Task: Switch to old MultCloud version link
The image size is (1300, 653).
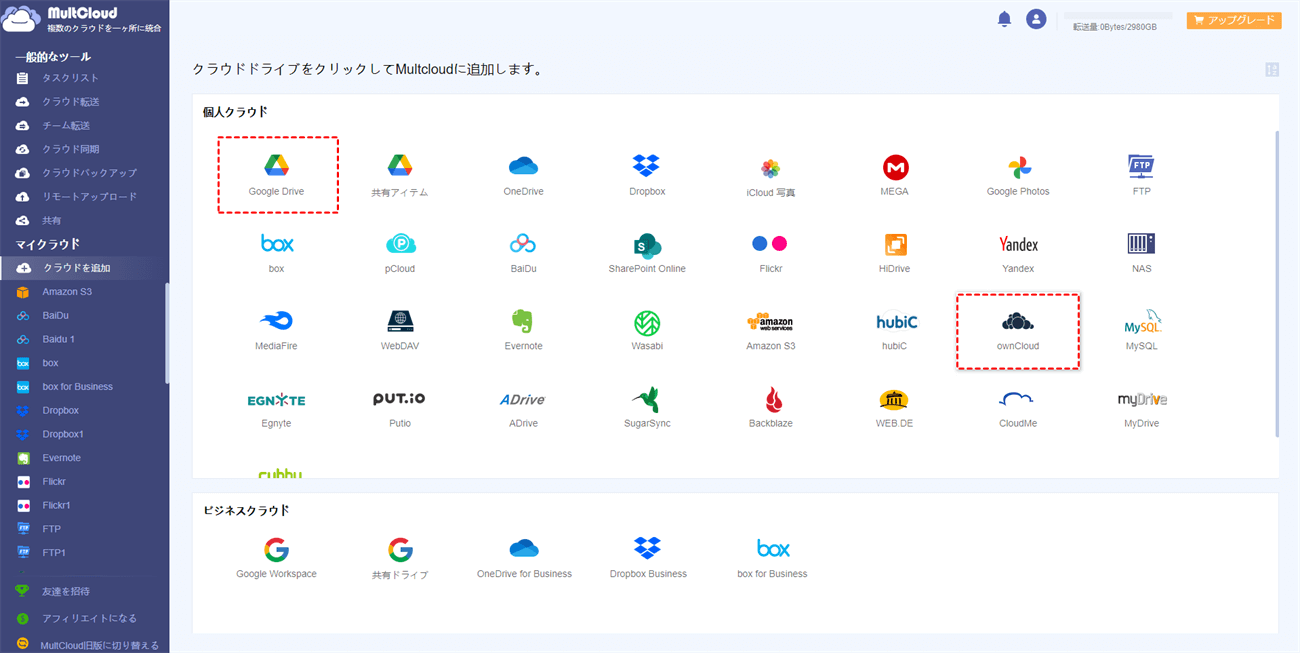Action: tap(99, 645)
